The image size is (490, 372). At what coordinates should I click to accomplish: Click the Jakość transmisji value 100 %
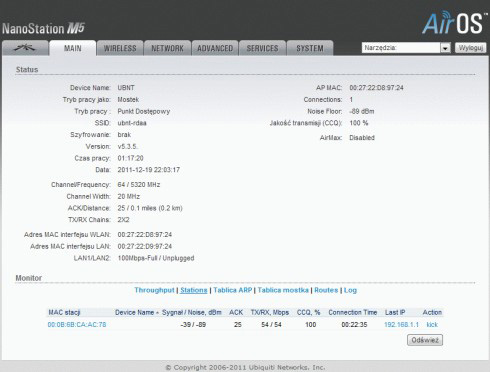[359, 123]
